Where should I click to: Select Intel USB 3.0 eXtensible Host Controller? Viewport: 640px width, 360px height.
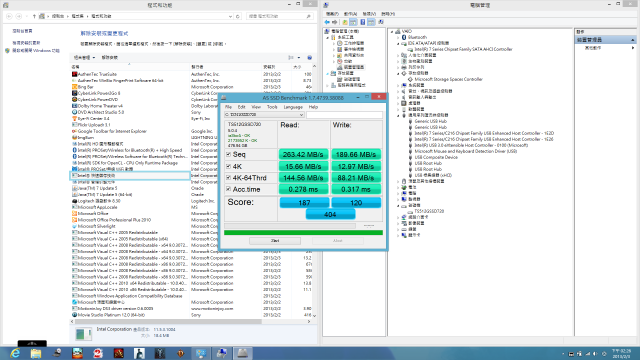pyautogui.click(x=471, y=145)
